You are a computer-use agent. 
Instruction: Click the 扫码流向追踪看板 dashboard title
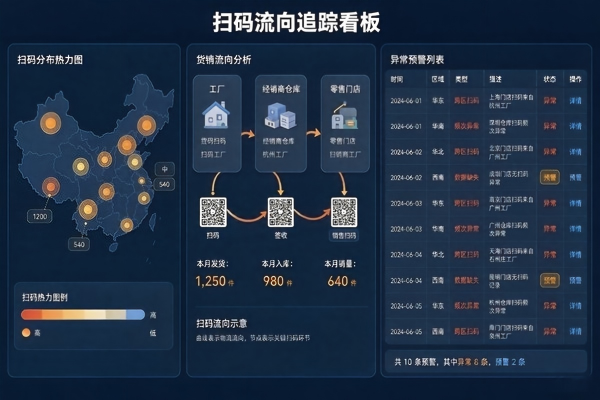(296, 22)
